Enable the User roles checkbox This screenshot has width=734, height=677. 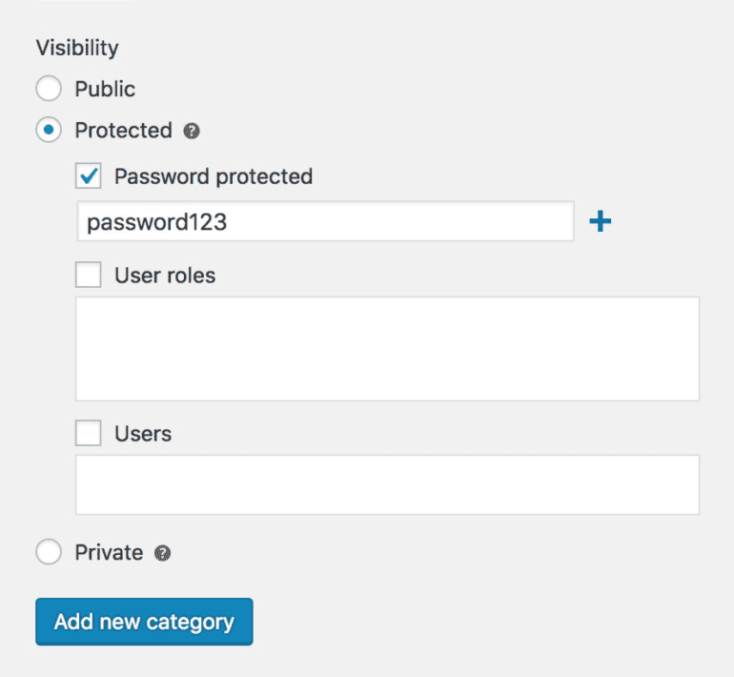click(x=88, y=274)
